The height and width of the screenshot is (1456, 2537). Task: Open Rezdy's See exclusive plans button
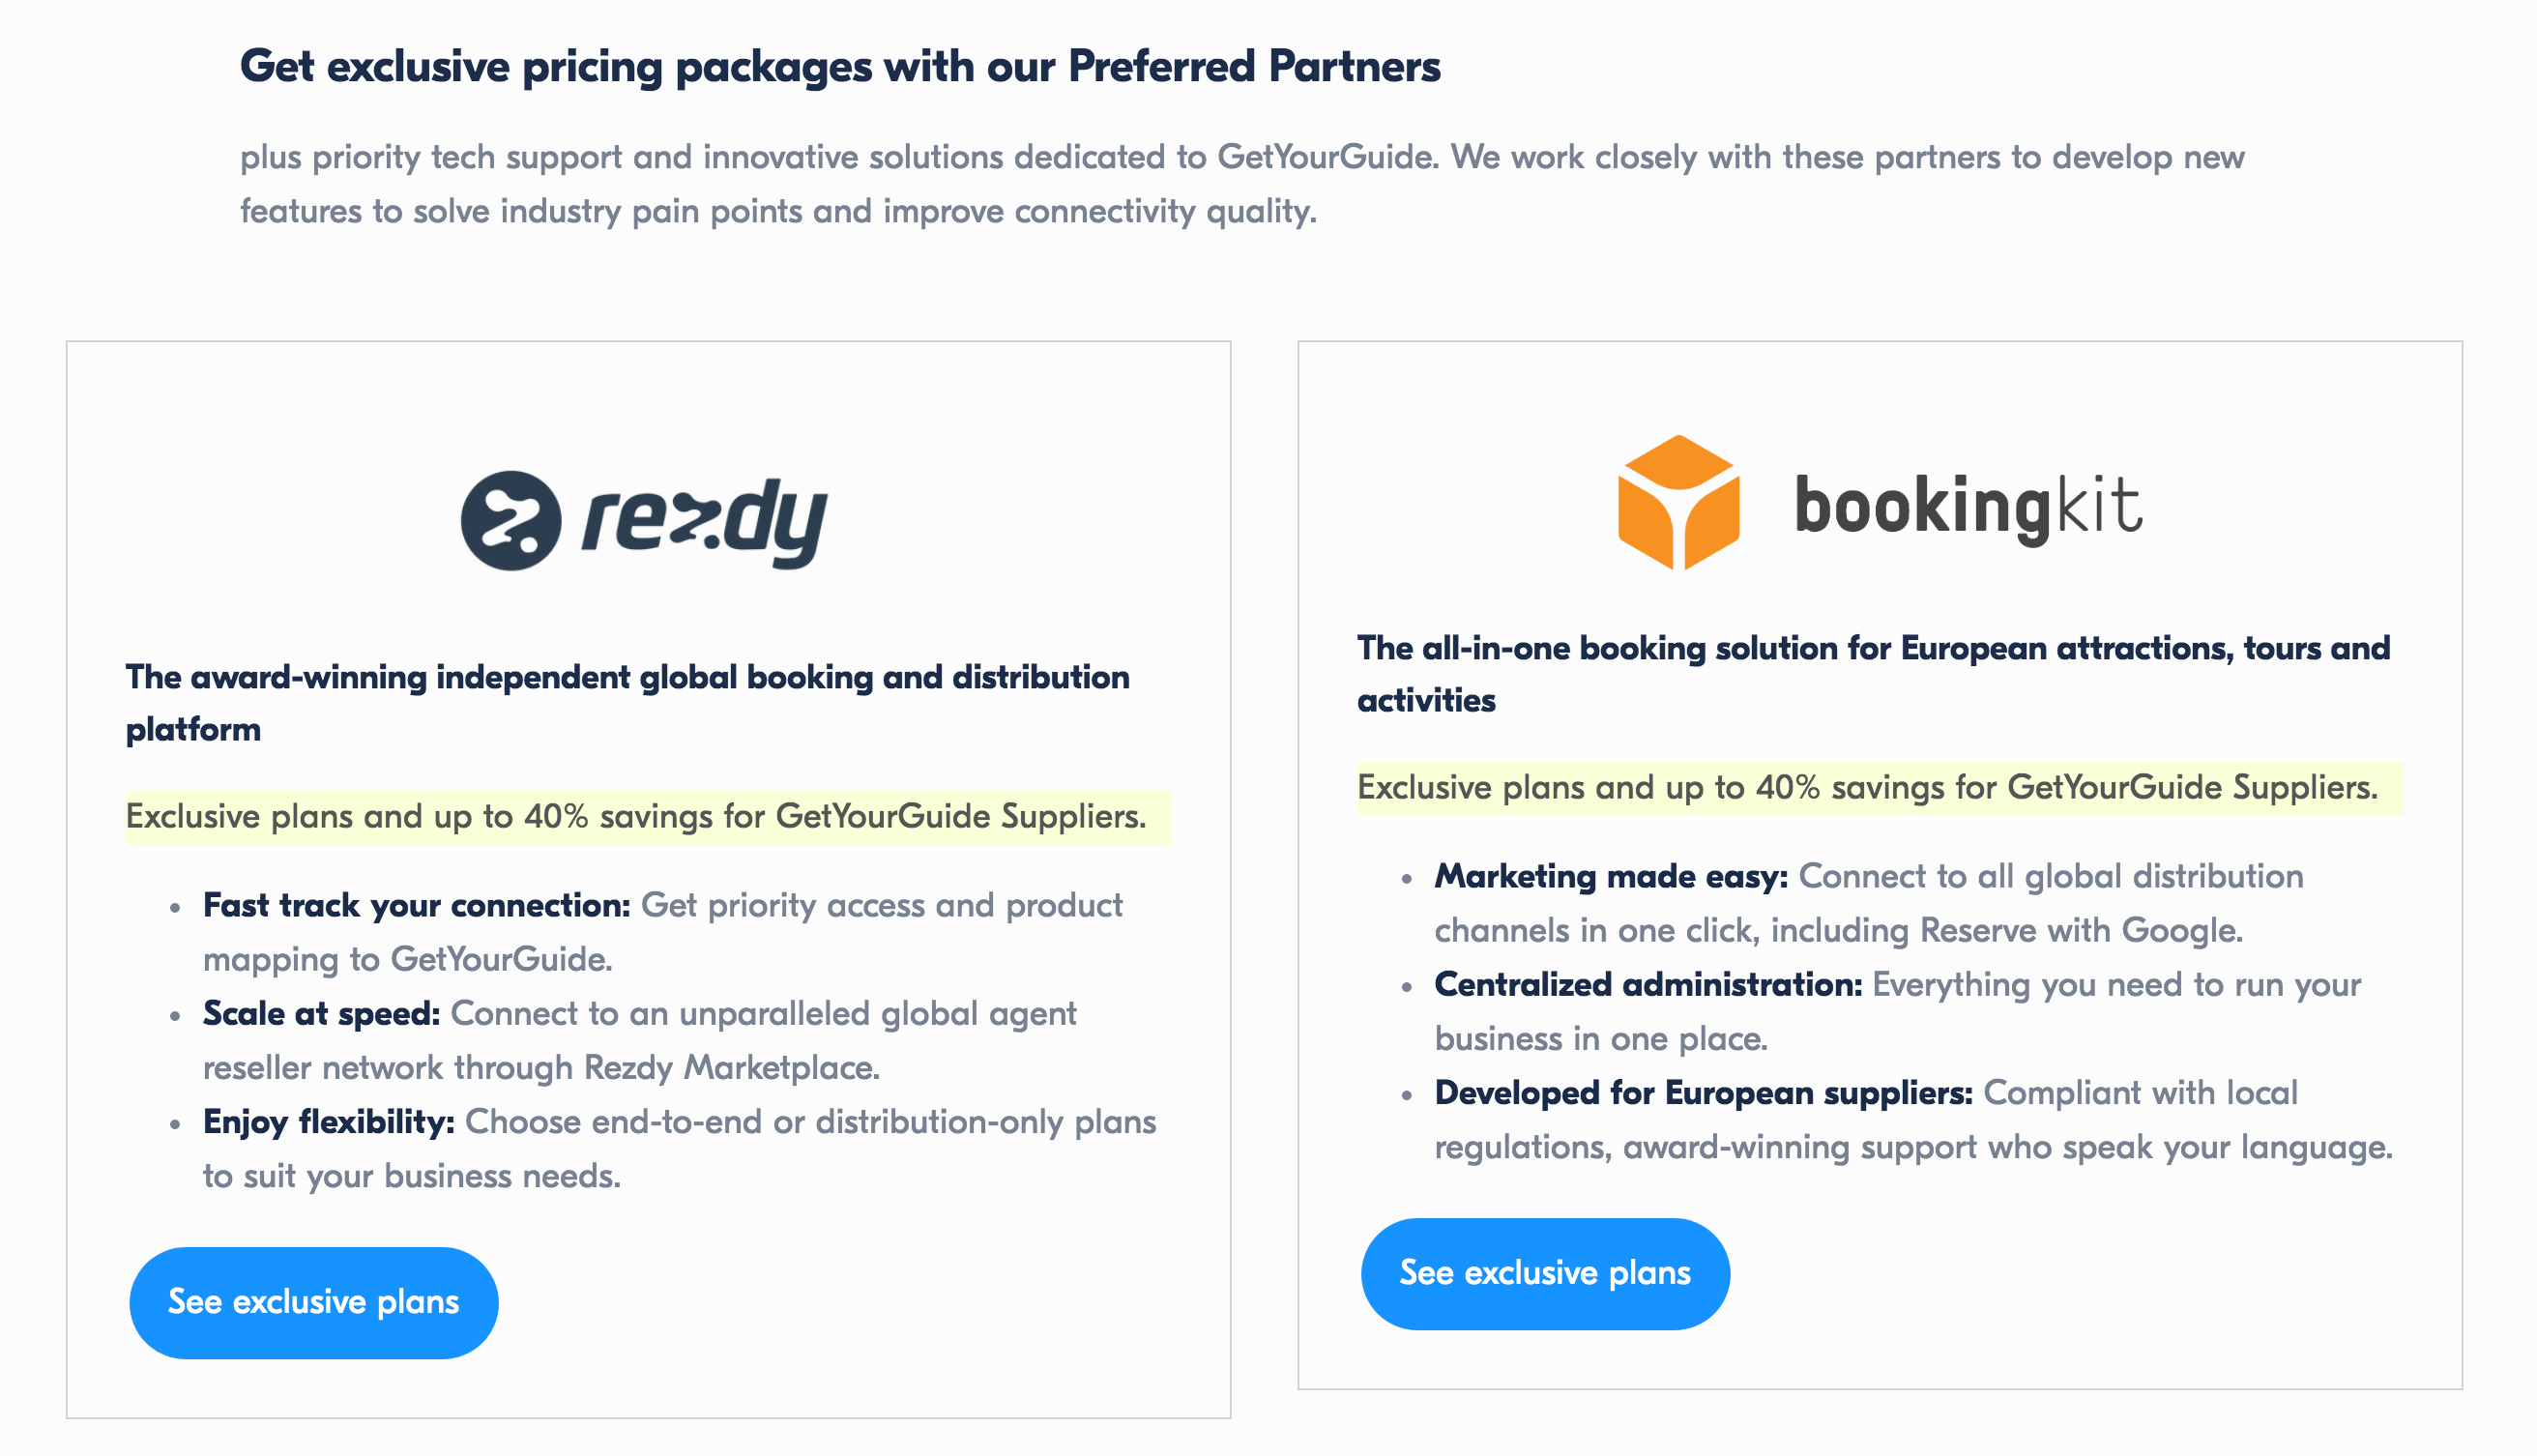(314, 1302)
